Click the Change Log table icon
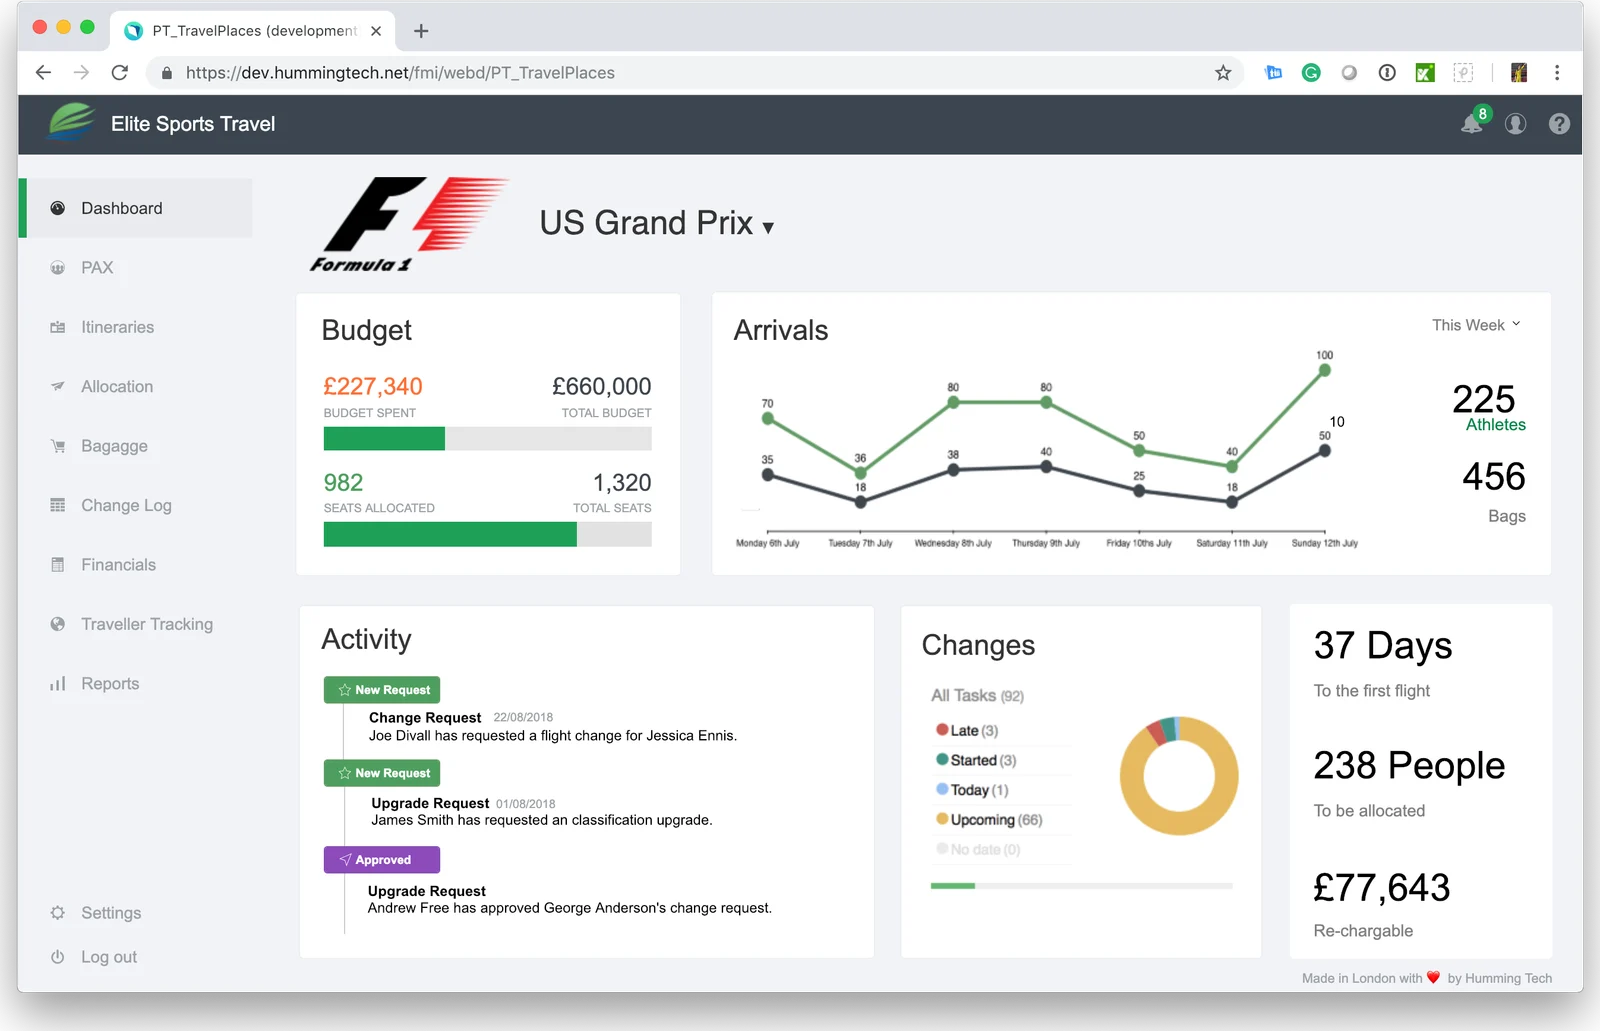 (x=58, y=505)
